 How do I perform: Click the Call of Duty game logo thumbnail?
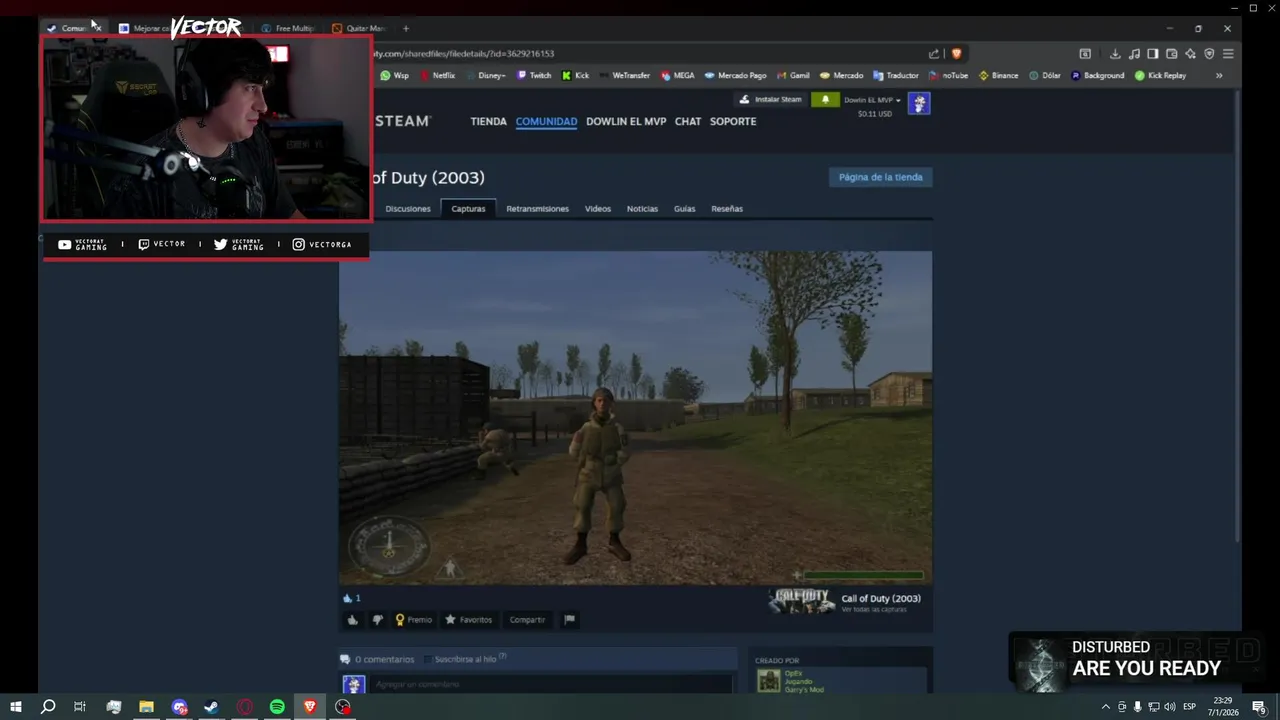tap(801, 601)
